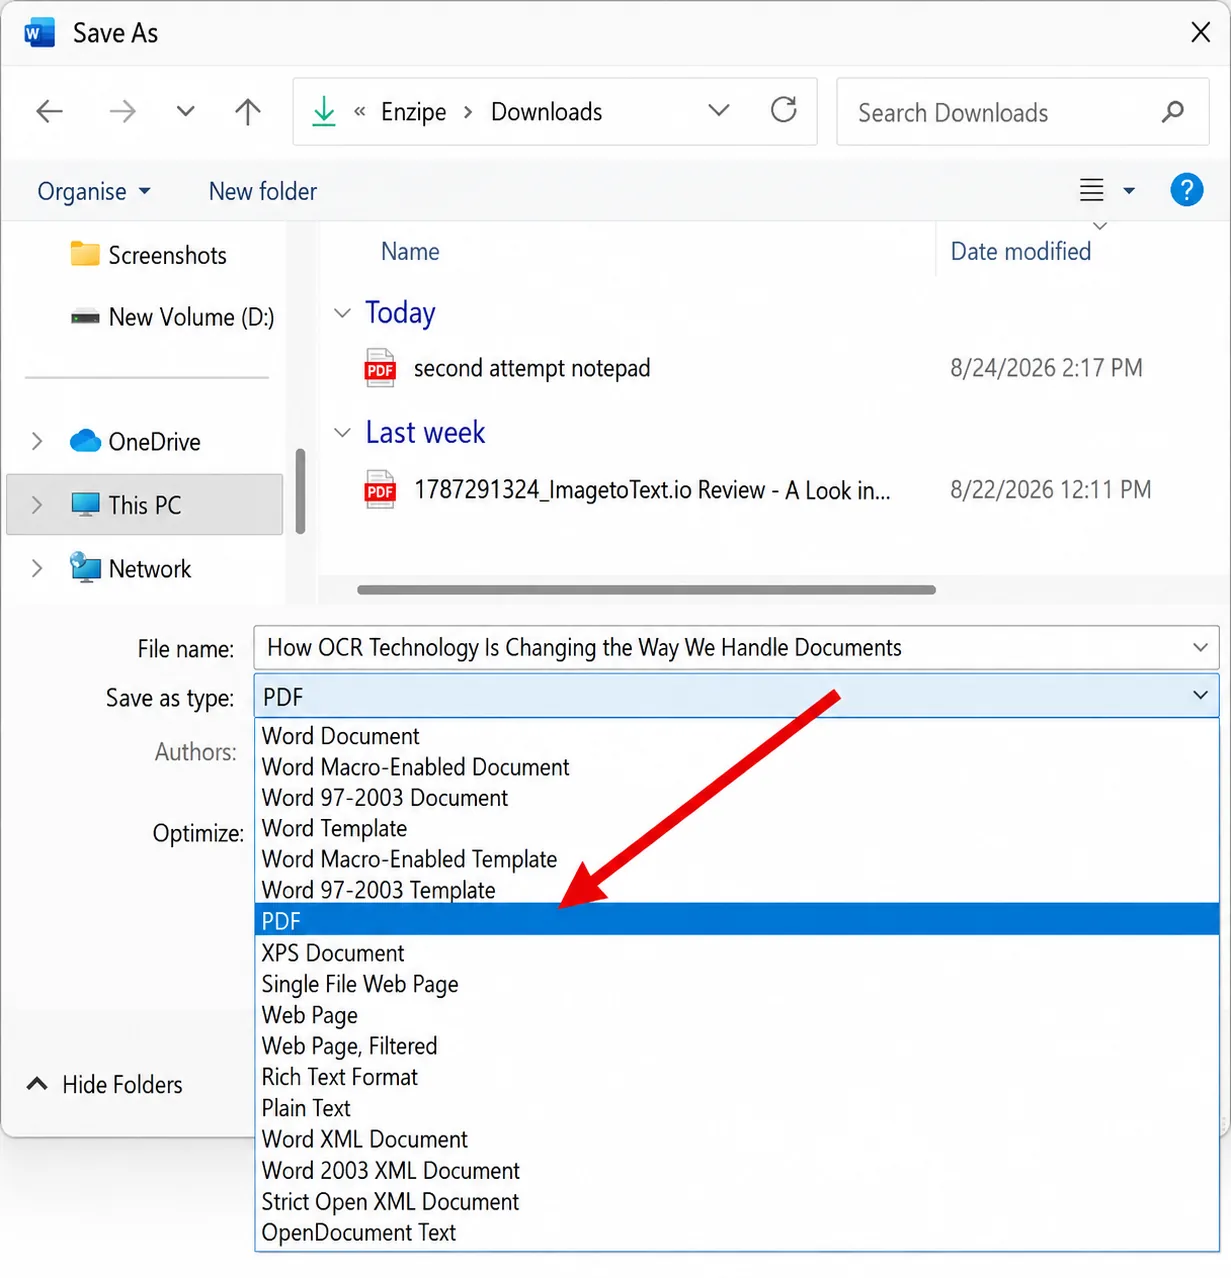Select Network in navigation pane
Screen dimensions: 1231x1278
pyautogui.click(x=130, y=568)
